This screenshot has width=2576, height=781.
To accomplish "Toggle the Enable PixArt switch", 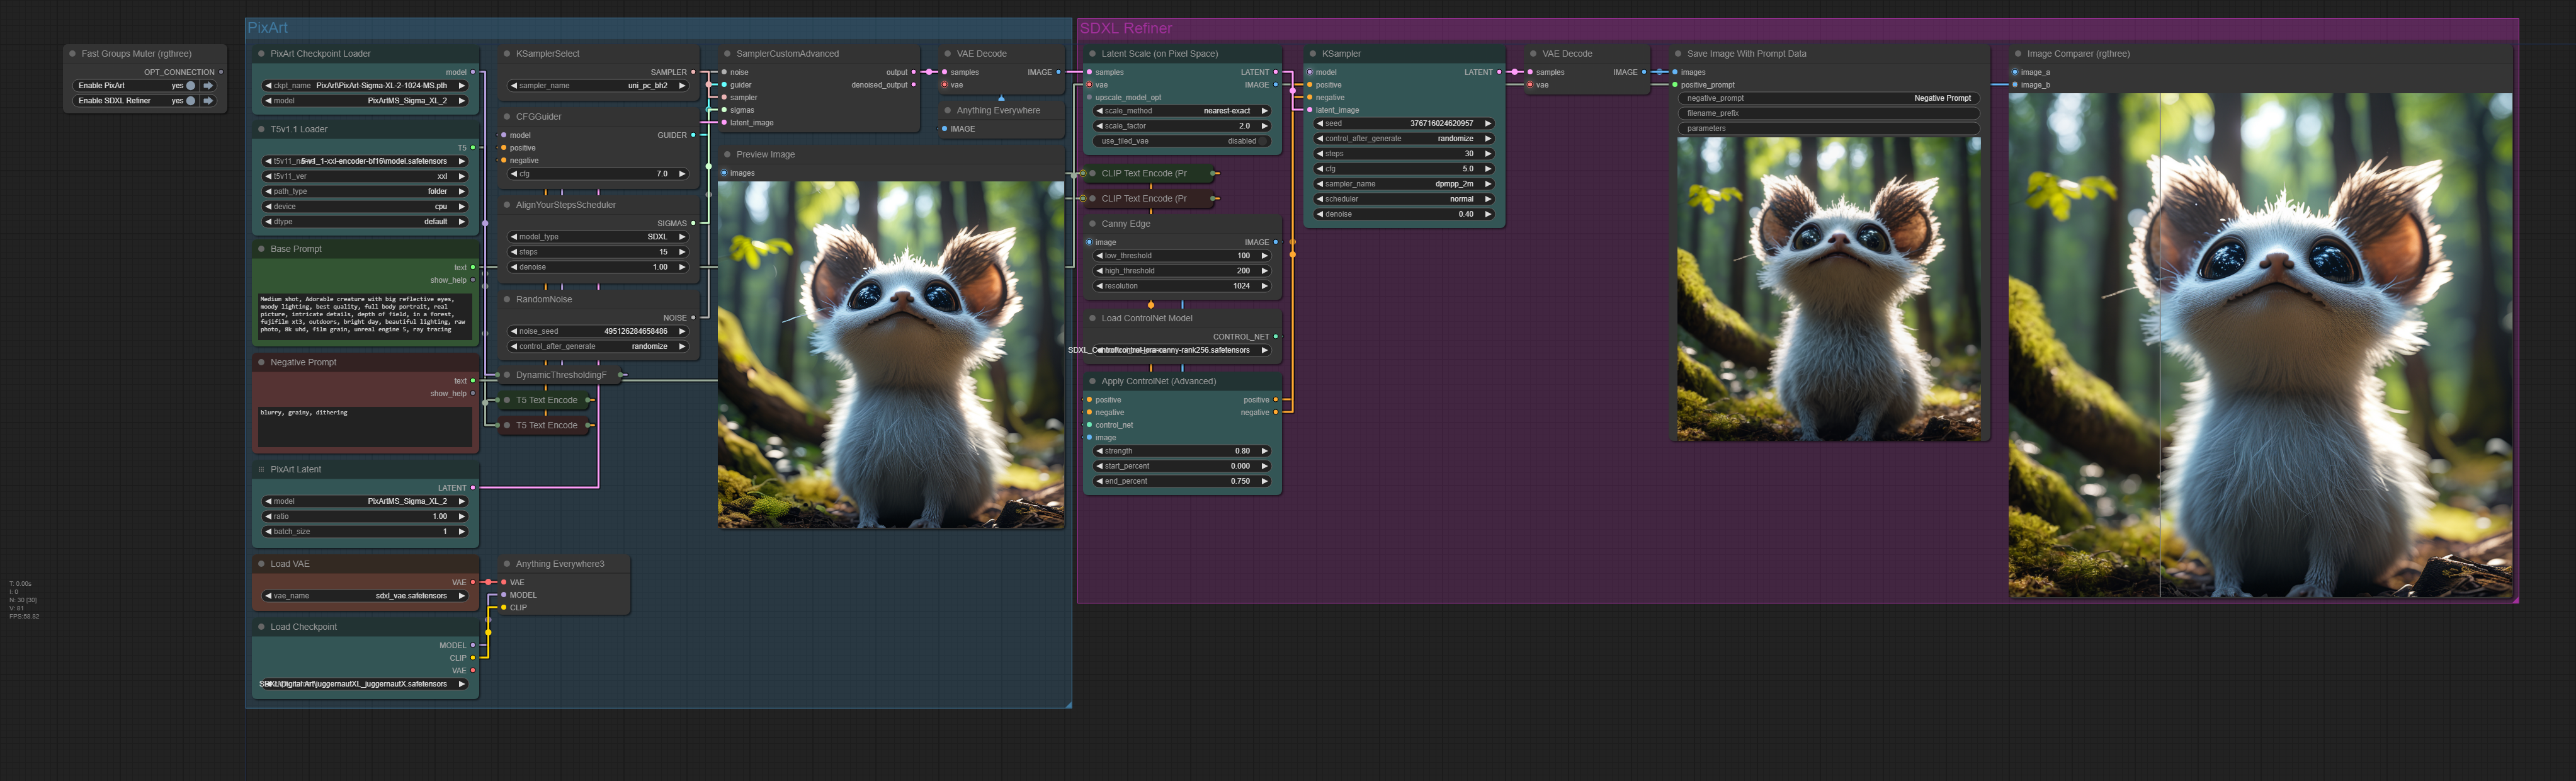I will [x=190, y=86].
